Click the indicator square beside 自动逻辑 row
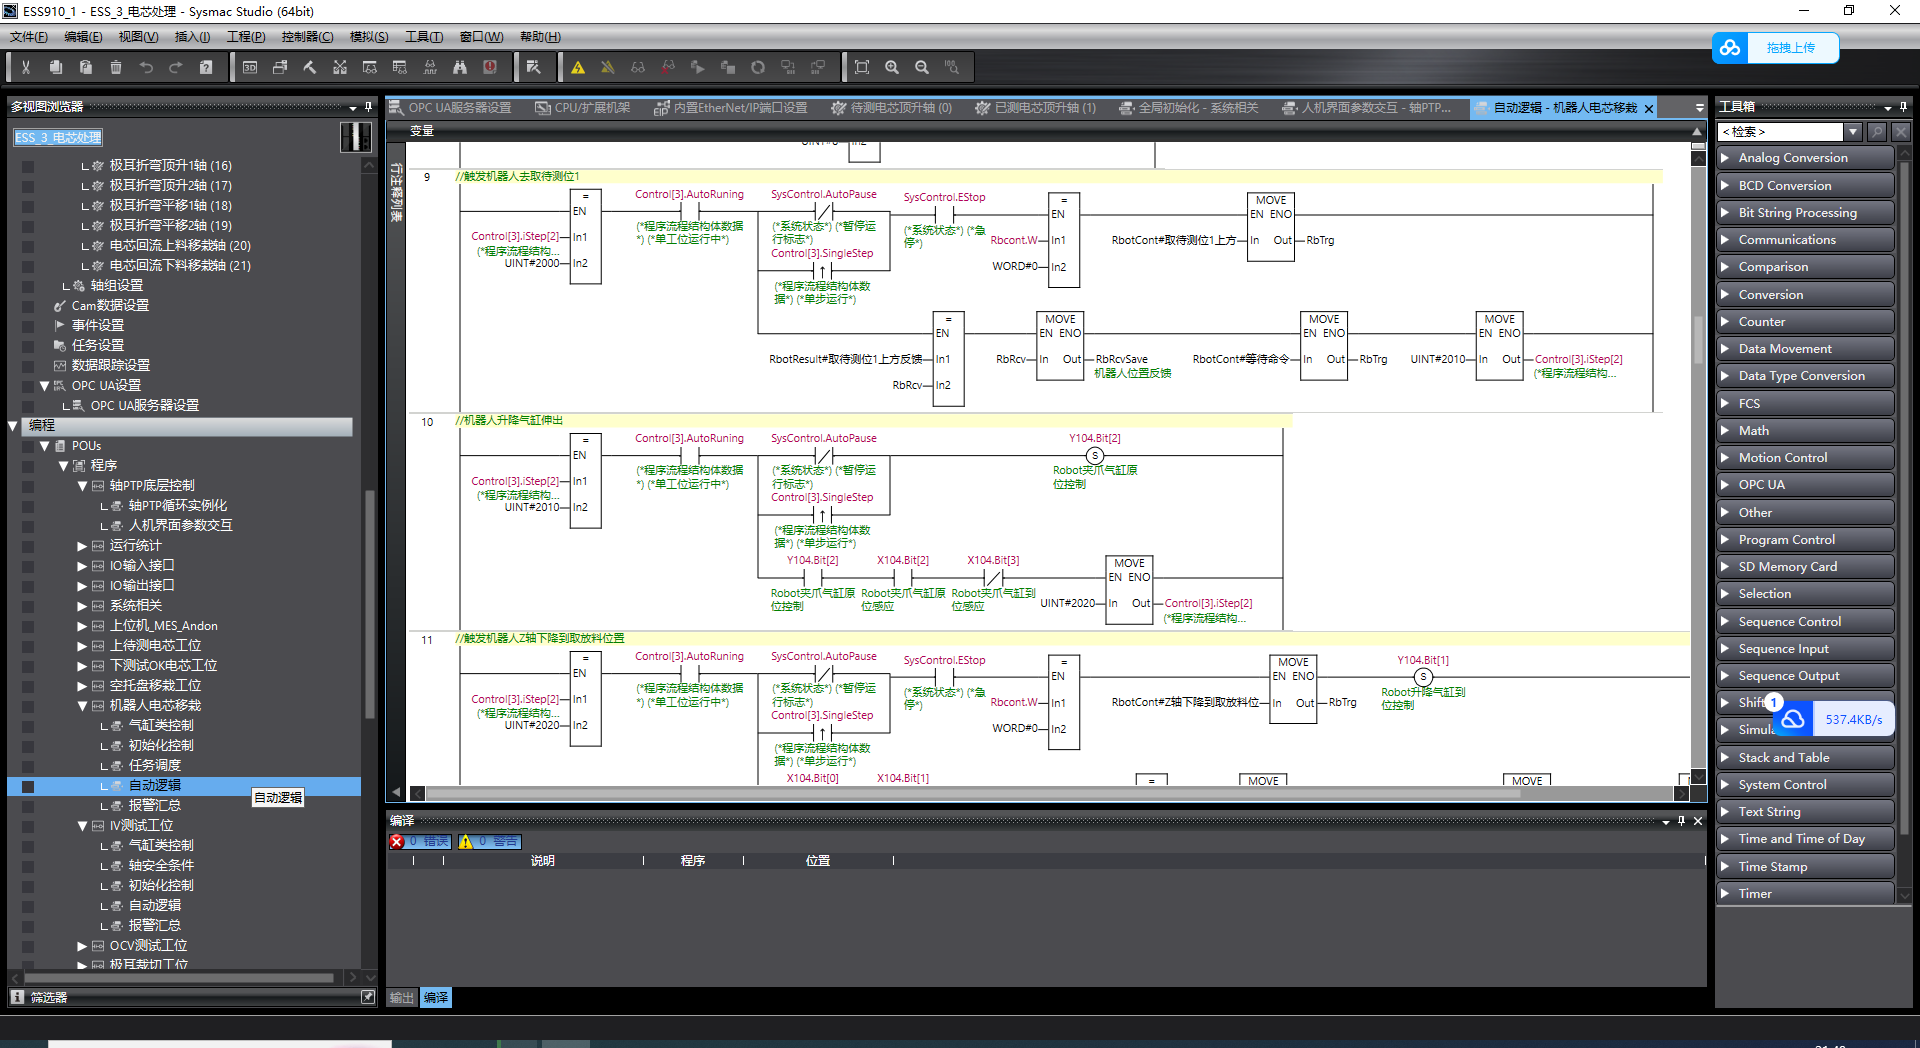The width and height of the screenshot is (1920, 1048). 28,787
